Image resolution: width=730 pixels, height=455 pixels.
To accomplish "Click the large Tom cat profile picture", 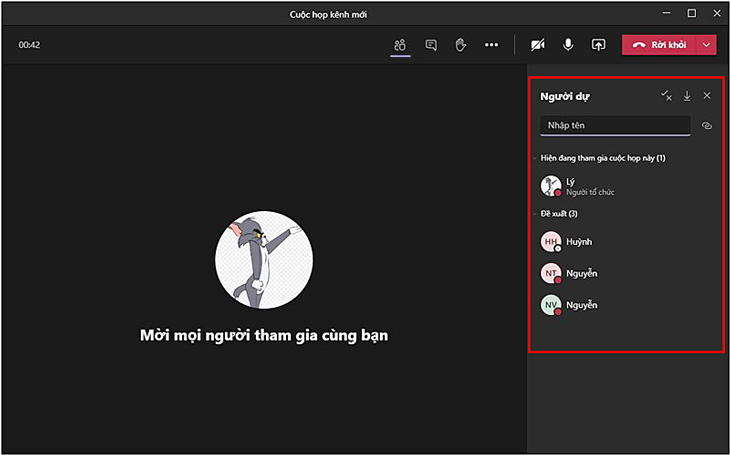I will pos(264,260).
